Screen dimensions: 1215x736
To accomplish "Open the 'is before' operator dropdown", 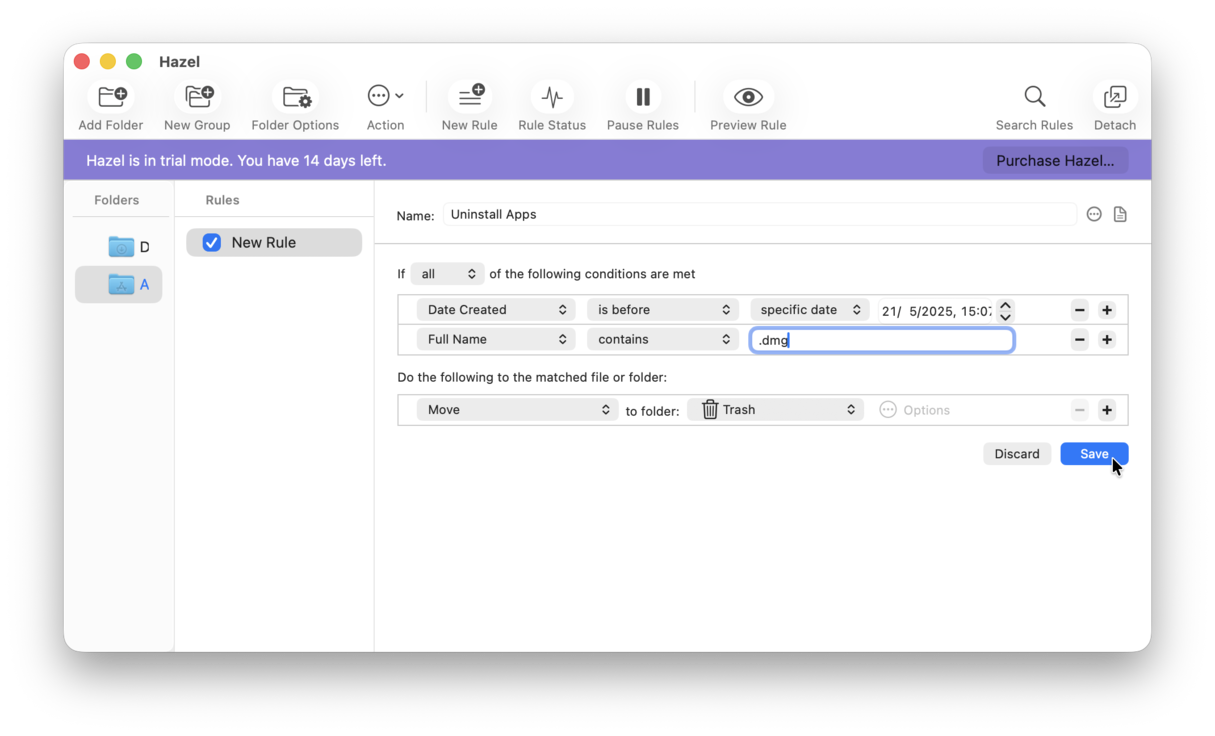I will [663, 310].
